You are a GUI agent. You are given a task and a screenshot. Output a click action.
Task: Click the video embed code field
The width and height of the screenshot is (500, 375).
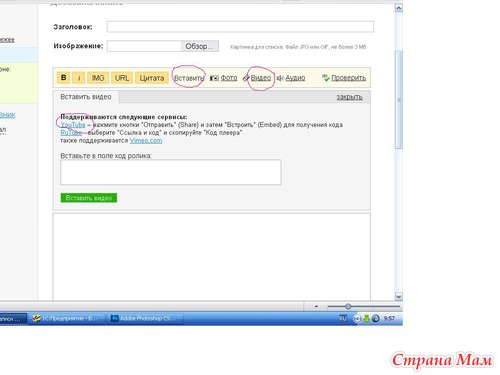pos(171,172)
